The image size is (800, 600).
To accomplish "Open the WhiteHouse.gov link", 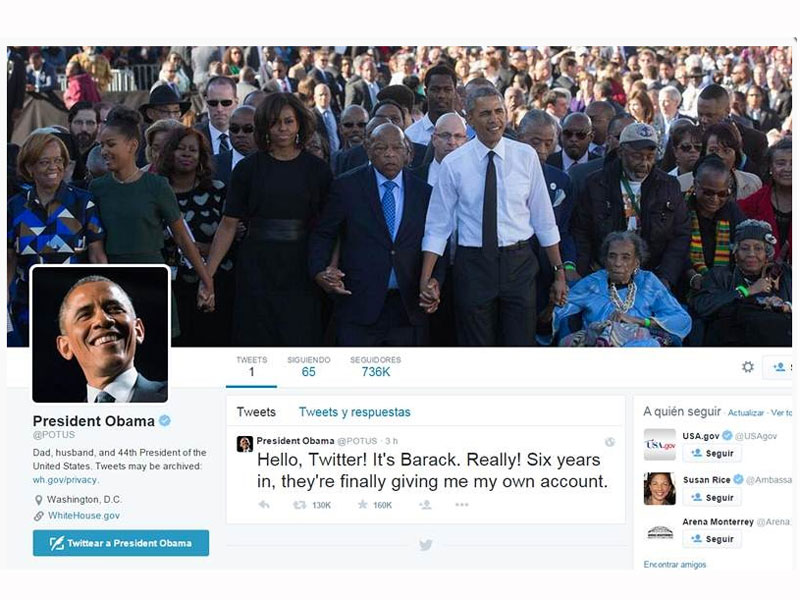I will tap(84, 515).
